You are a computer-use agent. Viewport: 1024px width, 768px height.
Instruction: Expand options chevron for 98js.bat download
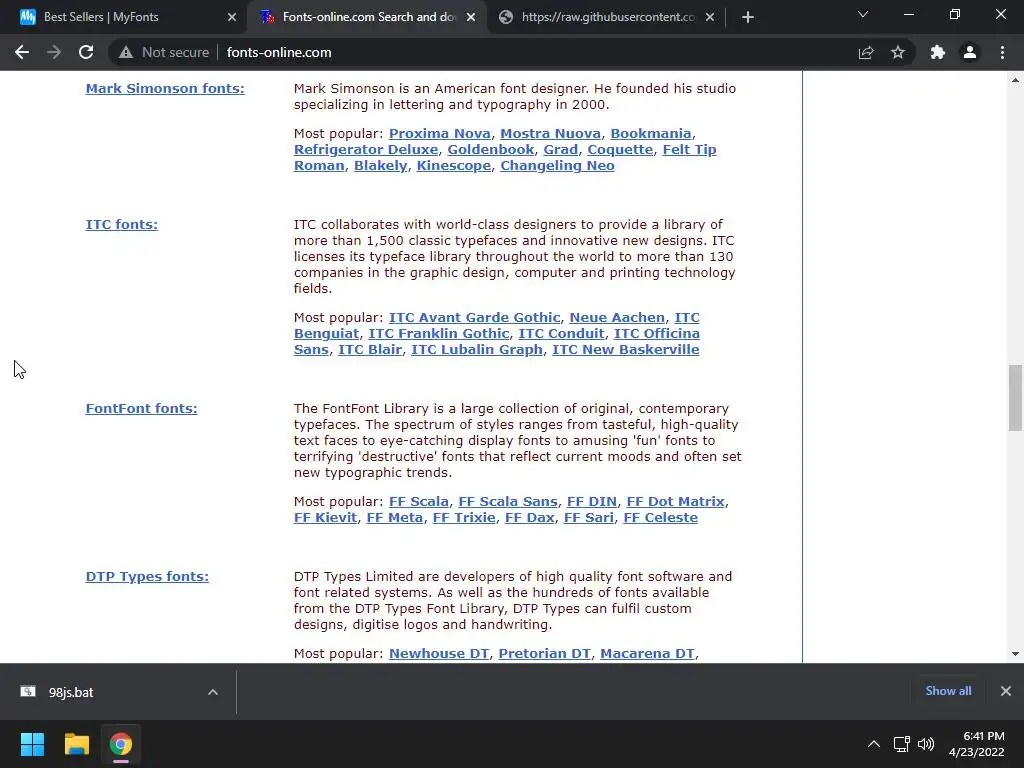point(213,692)
